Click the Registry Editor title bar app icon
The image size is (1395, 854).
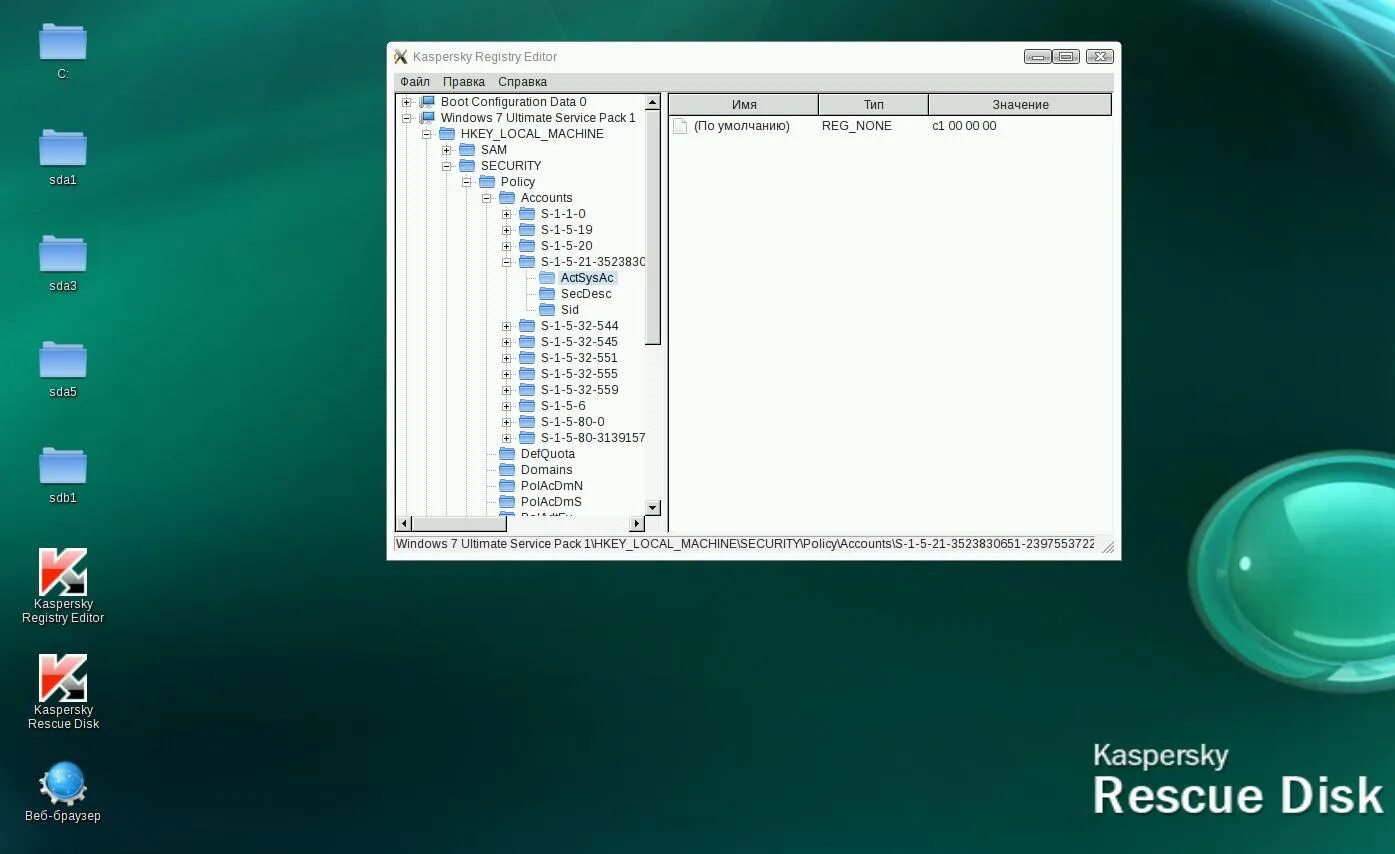click(401, 57)
